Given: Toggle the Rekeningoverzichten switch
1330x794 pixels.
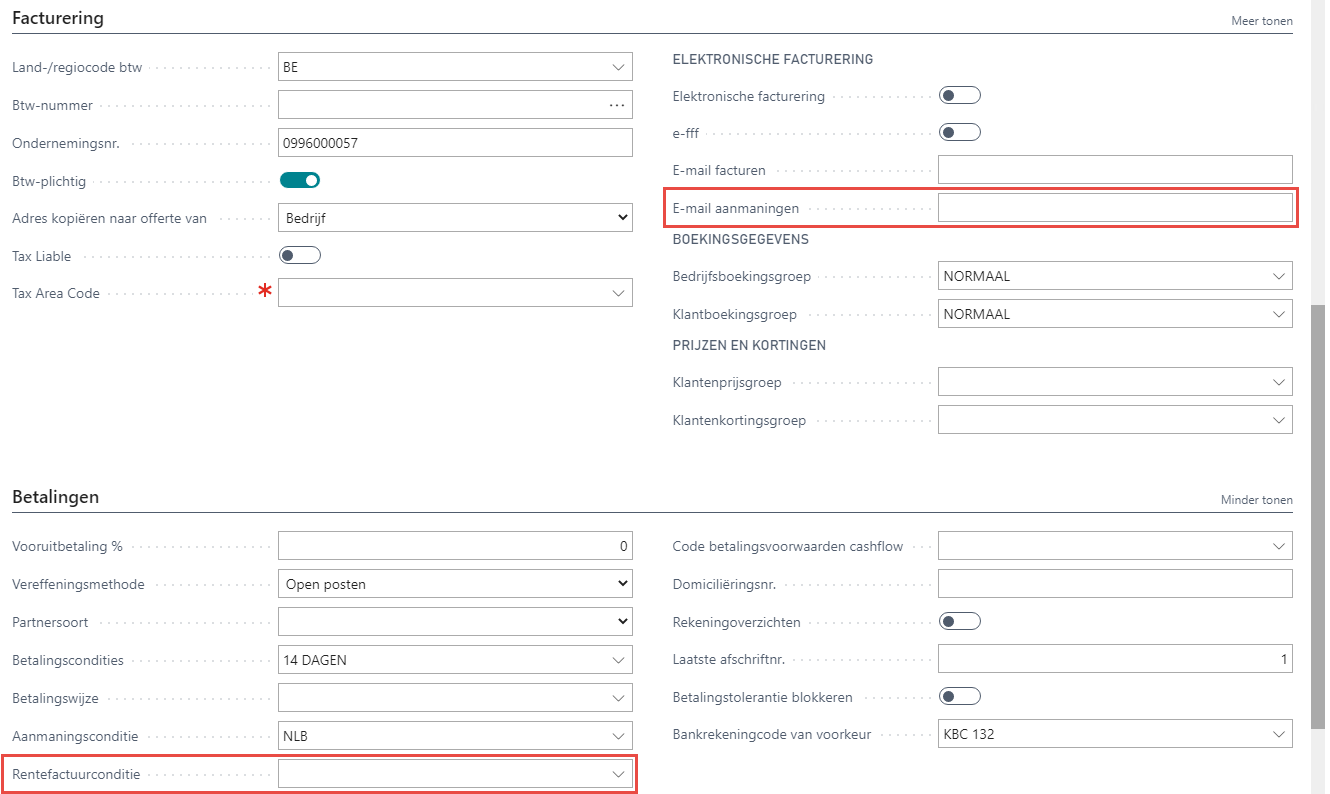Looking at the screenshot, I should click(960, 622).
